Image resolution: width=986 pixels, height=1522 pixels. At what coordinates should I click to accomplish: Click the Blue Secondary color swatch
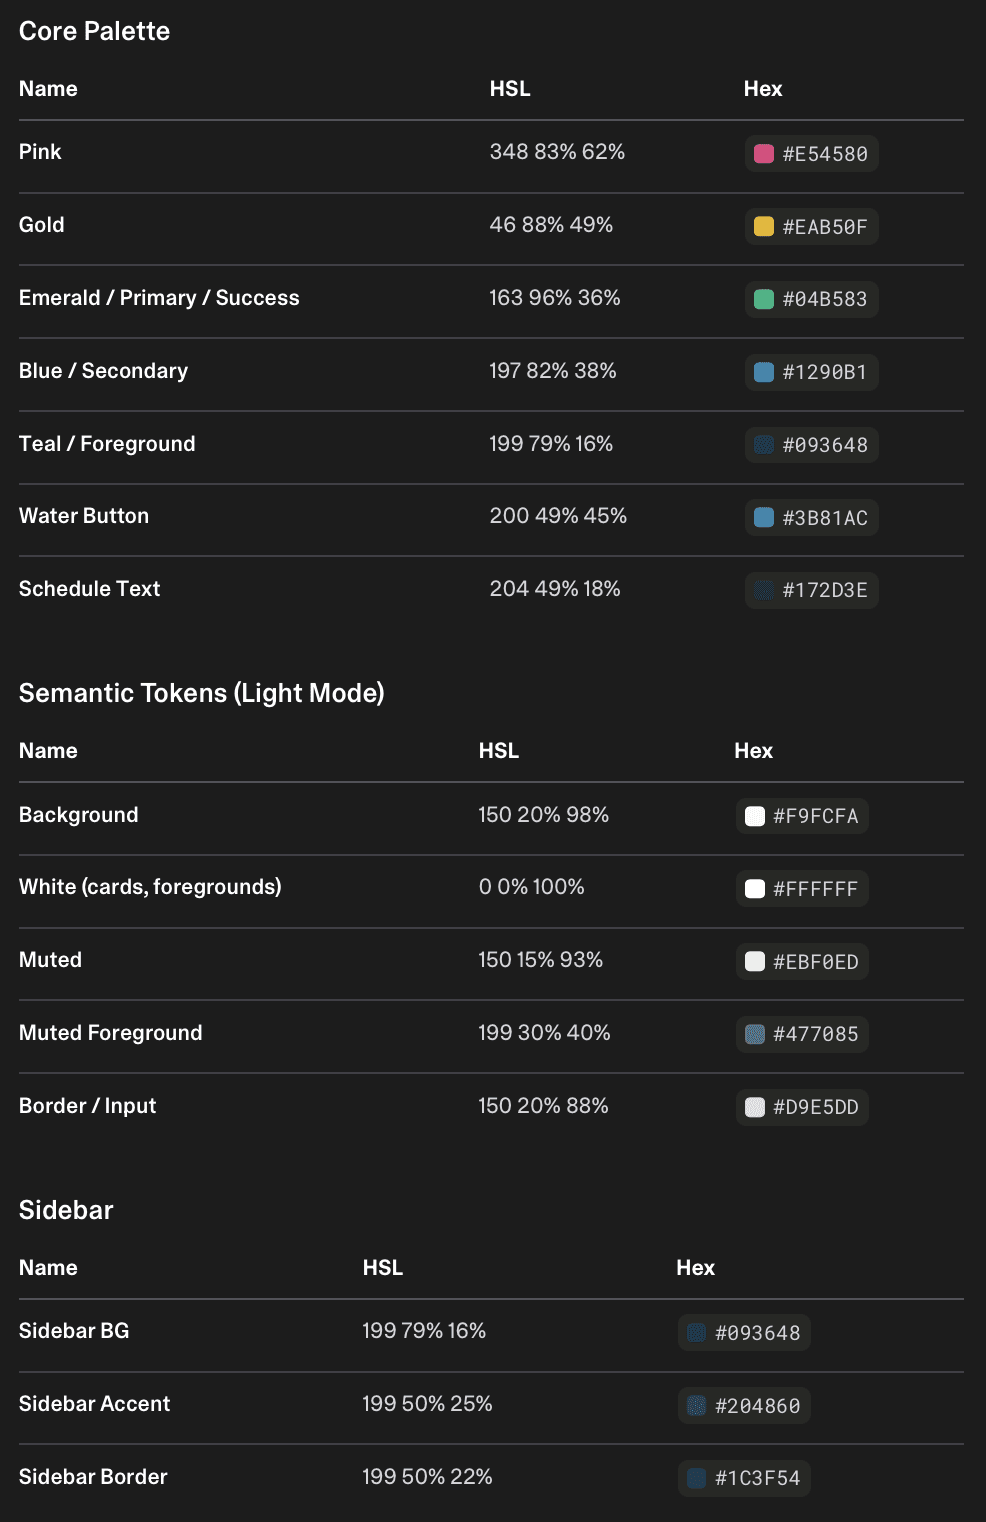pos(764,372)
